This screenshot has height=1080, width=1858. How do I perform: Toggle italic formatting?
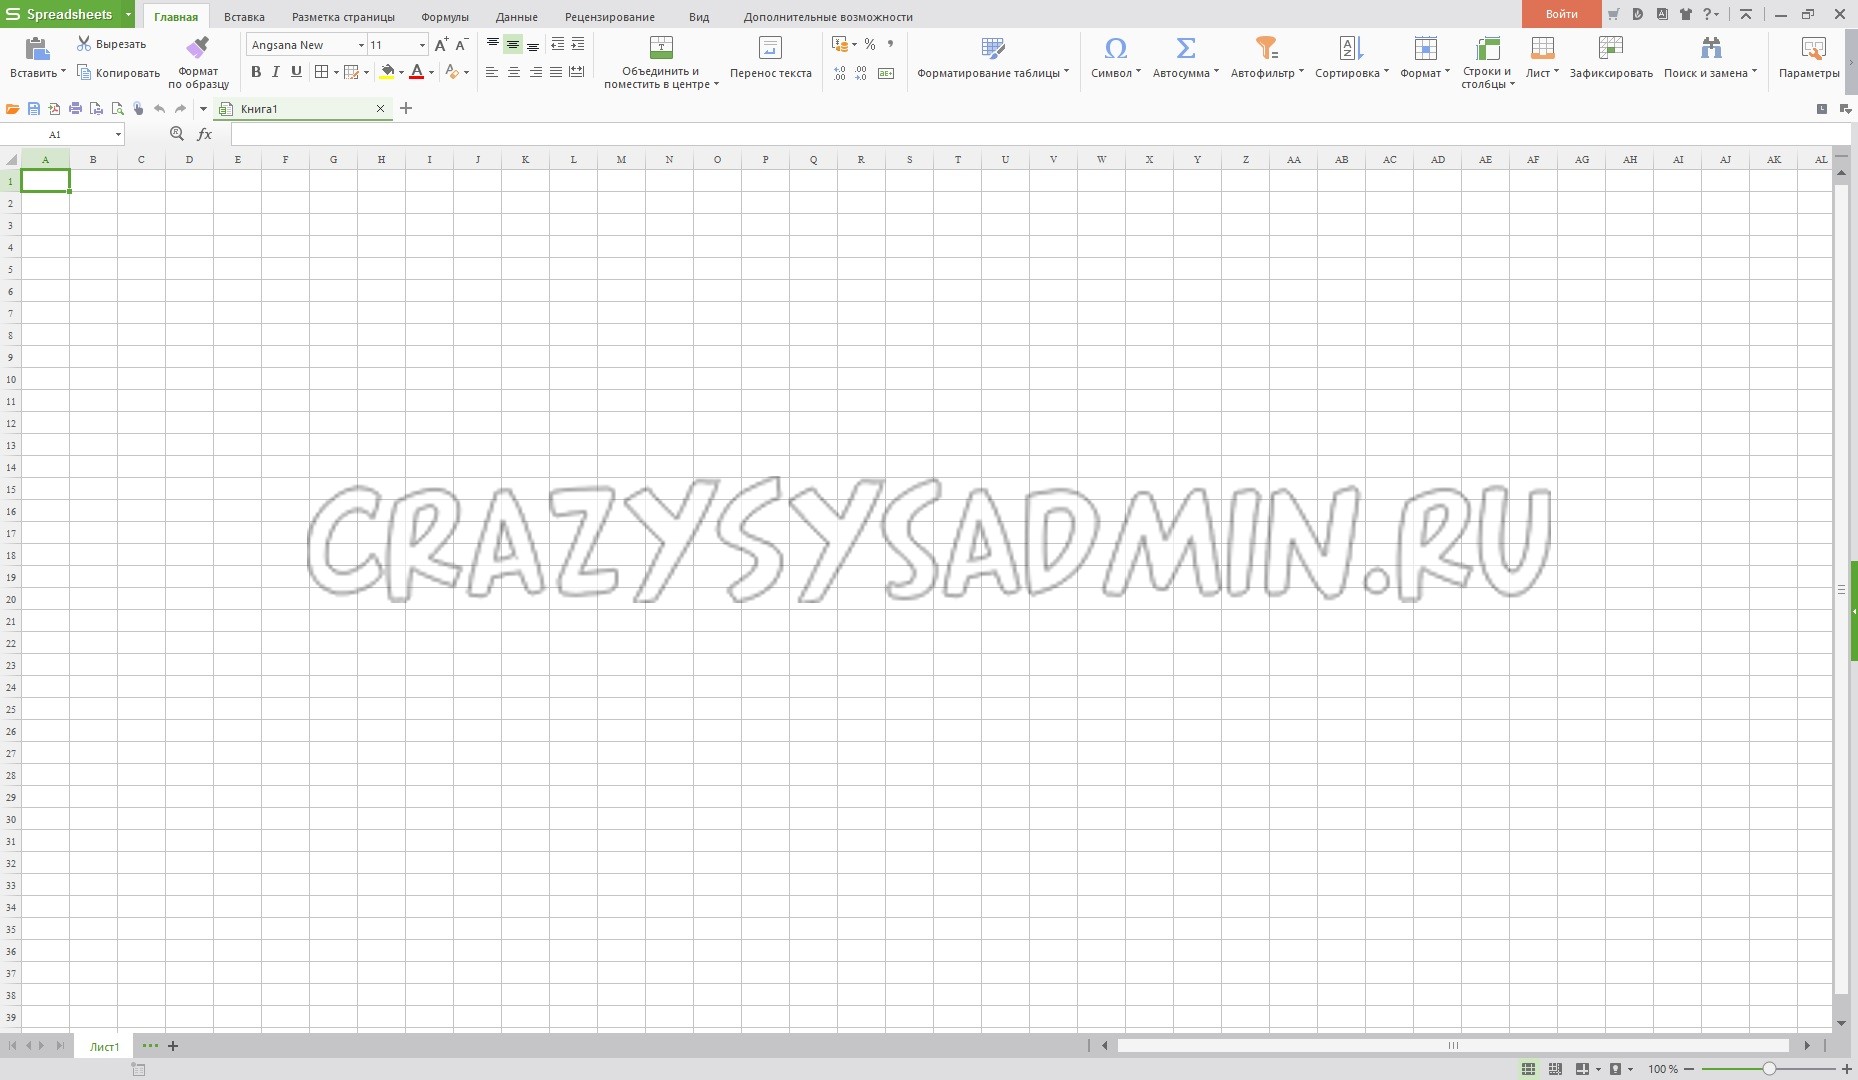coord(276,72)
